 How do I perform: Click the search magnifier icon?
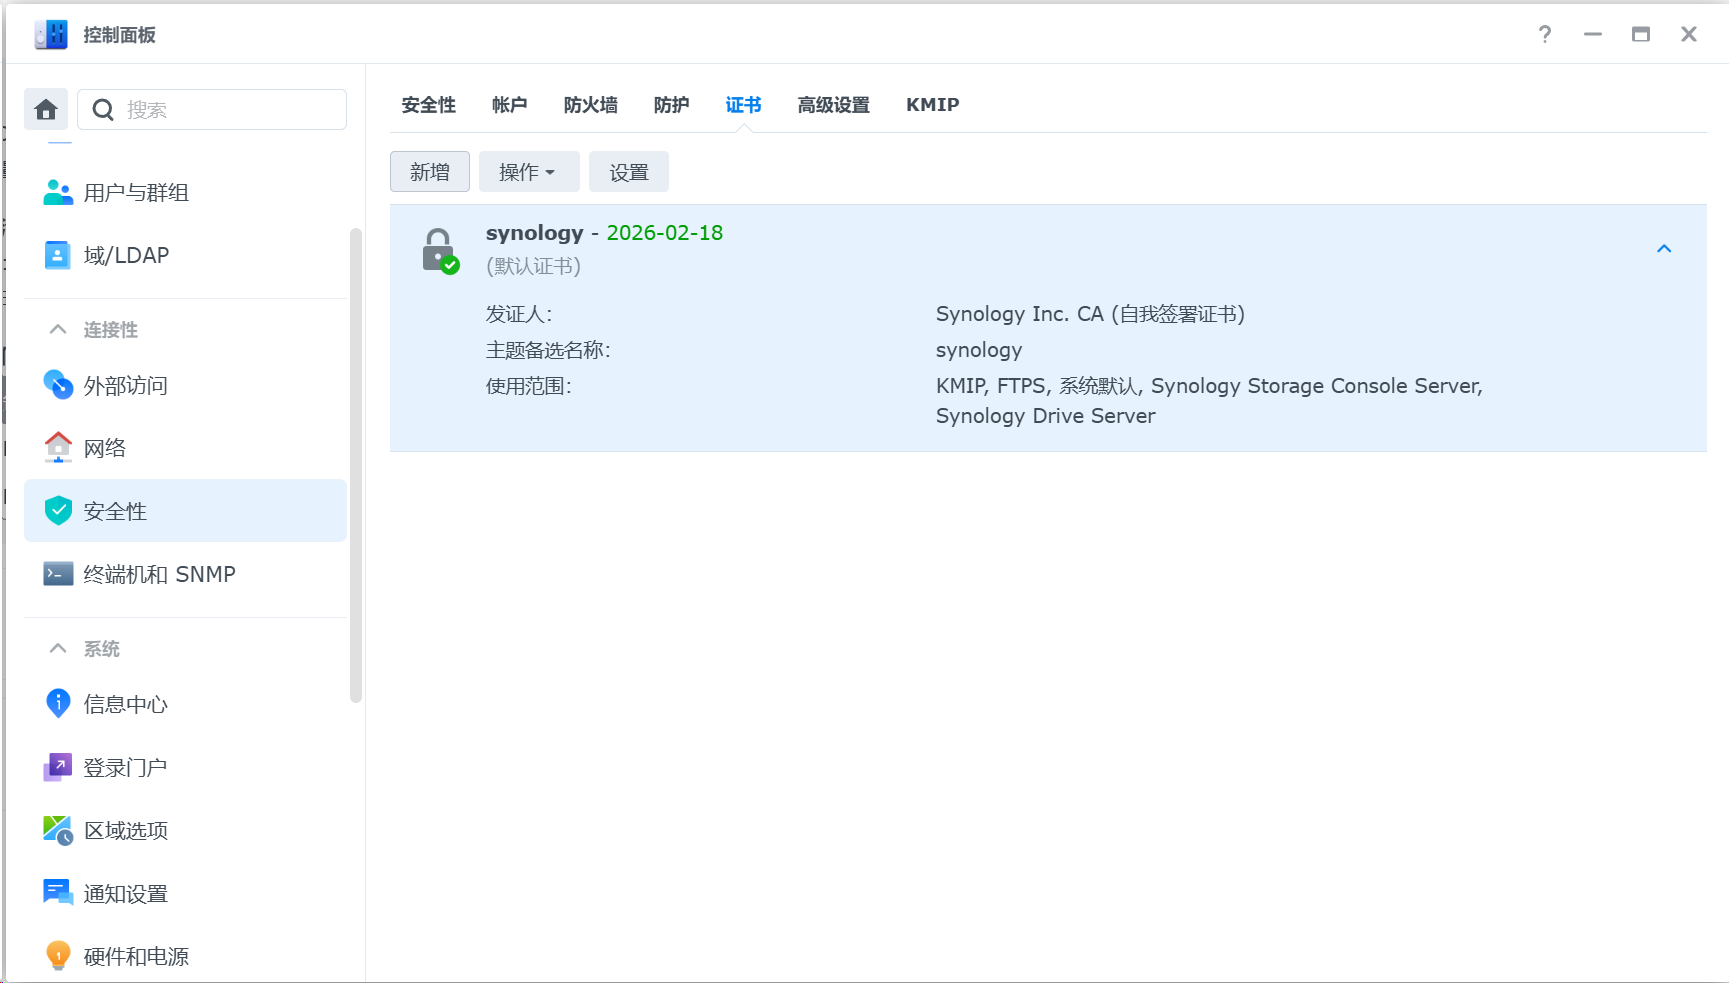coord(103,110)
